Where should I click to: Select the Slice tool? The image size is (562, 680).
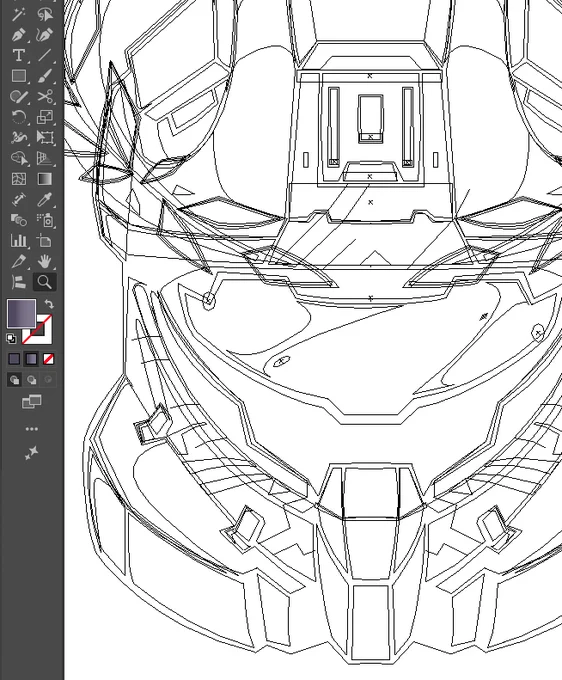tap(19, 261)
